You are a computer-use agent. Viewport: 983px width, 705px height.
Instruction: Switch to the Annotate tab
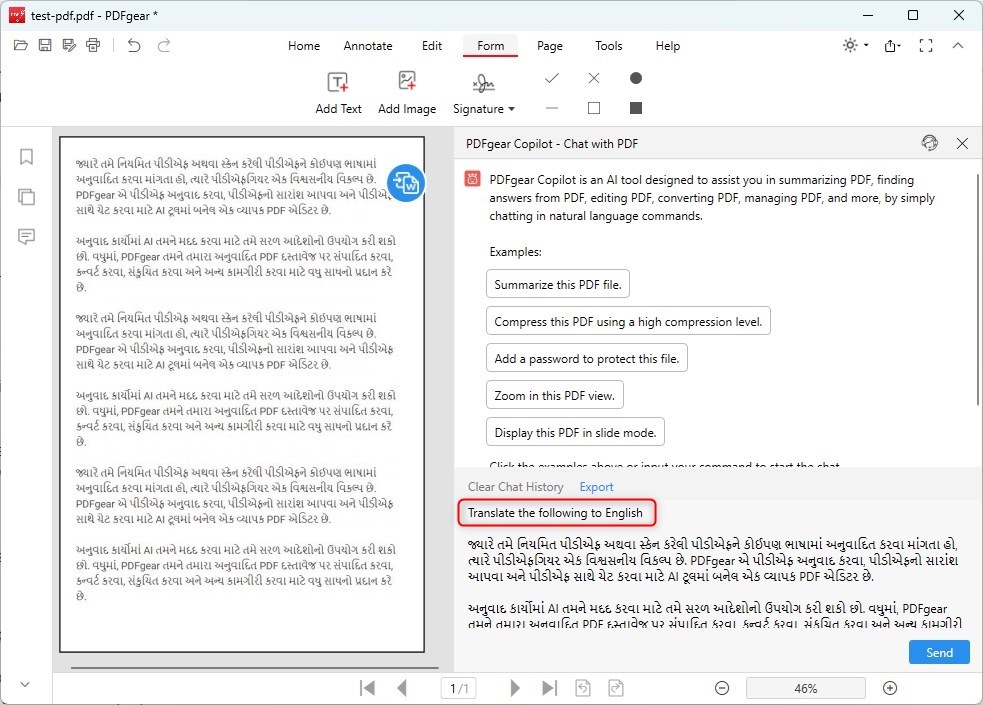368,45
